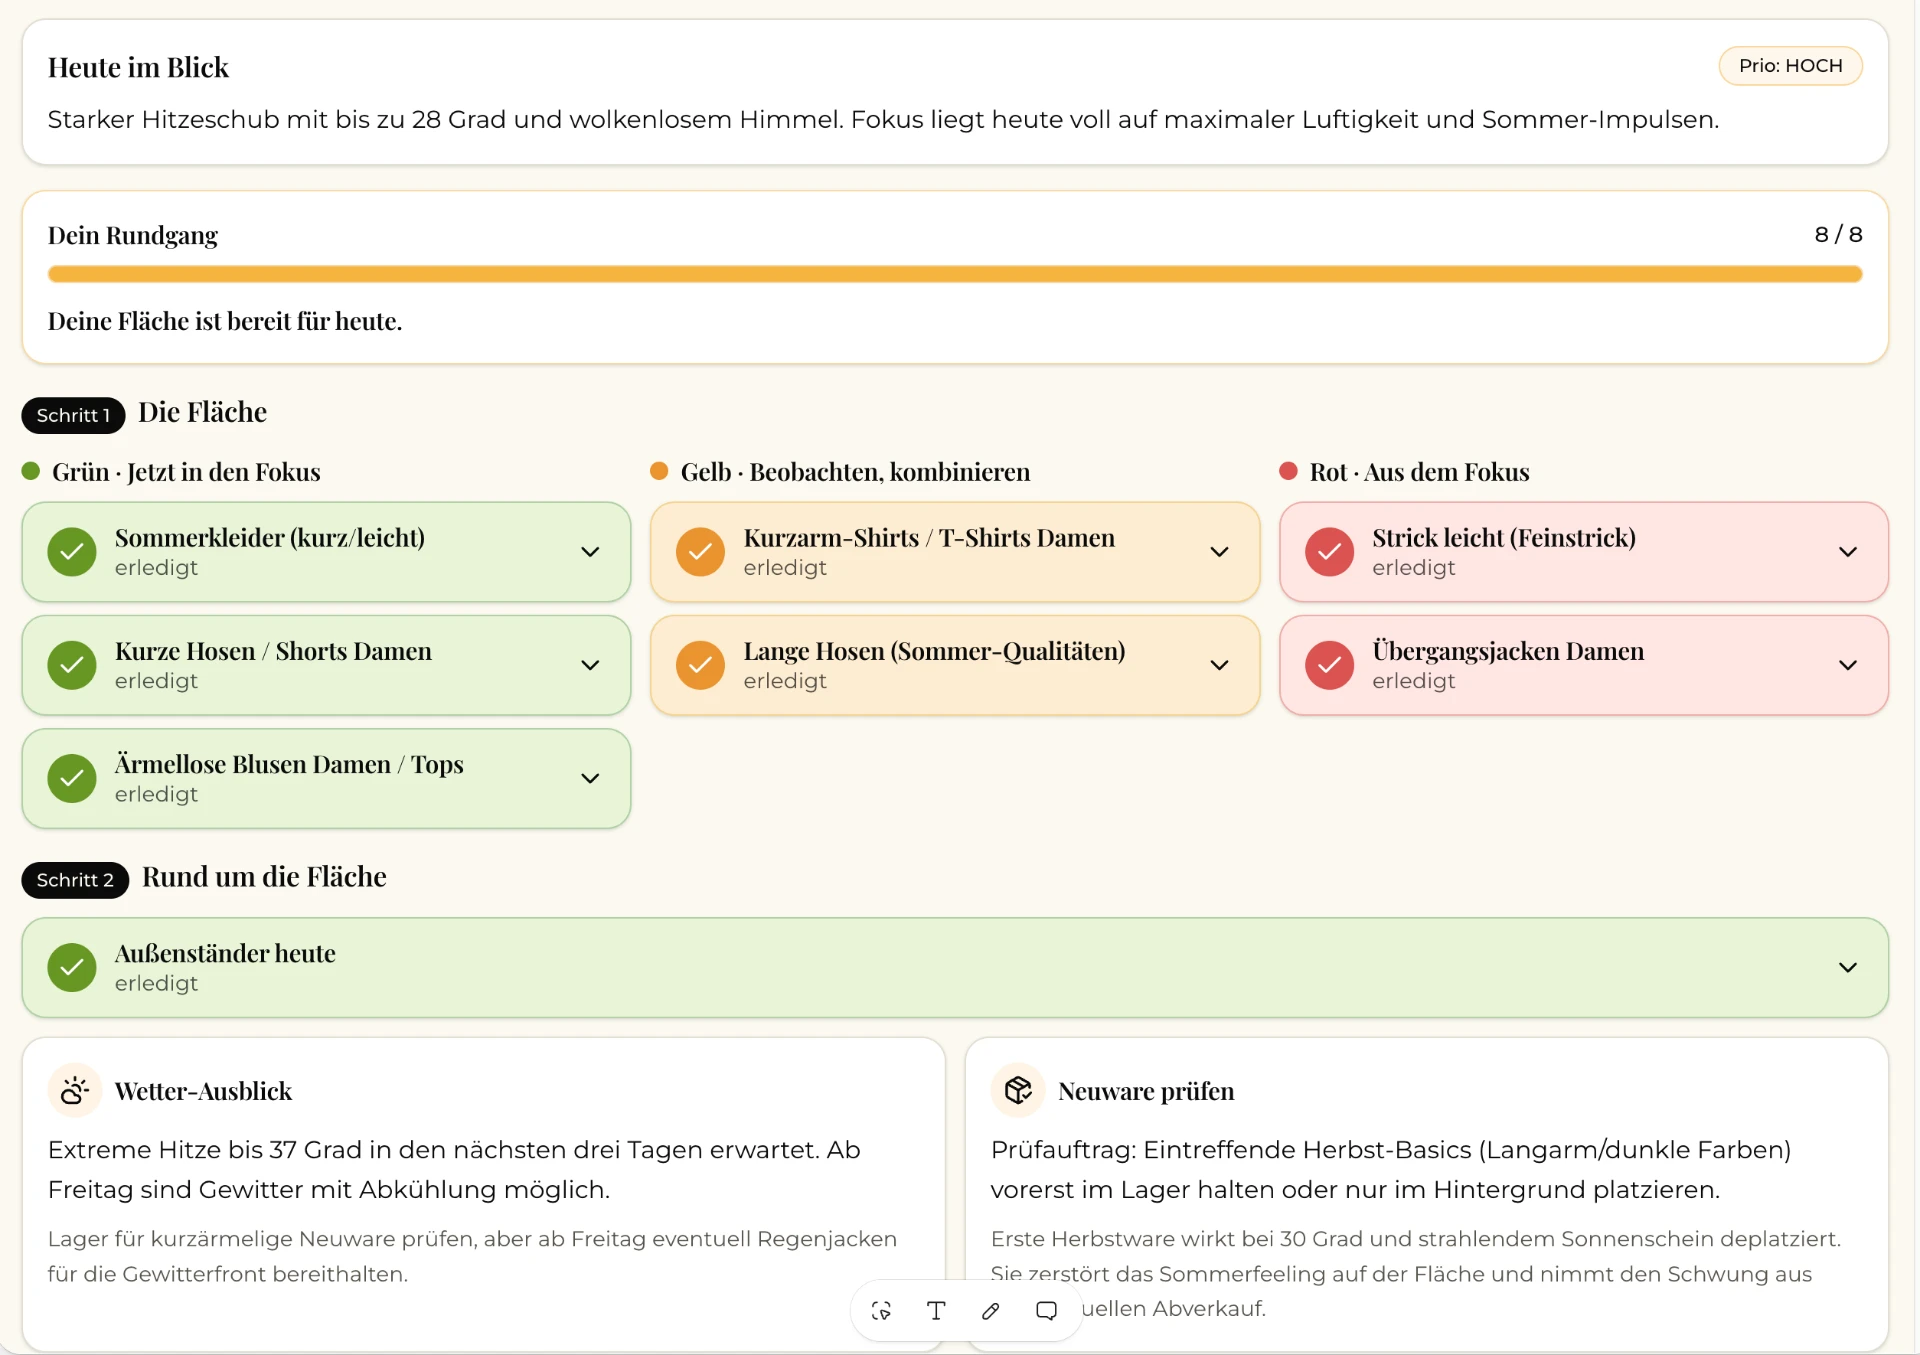Click the Die Fläche section heading
This screenshot has height=1355, width=1920.
[202, 412]
